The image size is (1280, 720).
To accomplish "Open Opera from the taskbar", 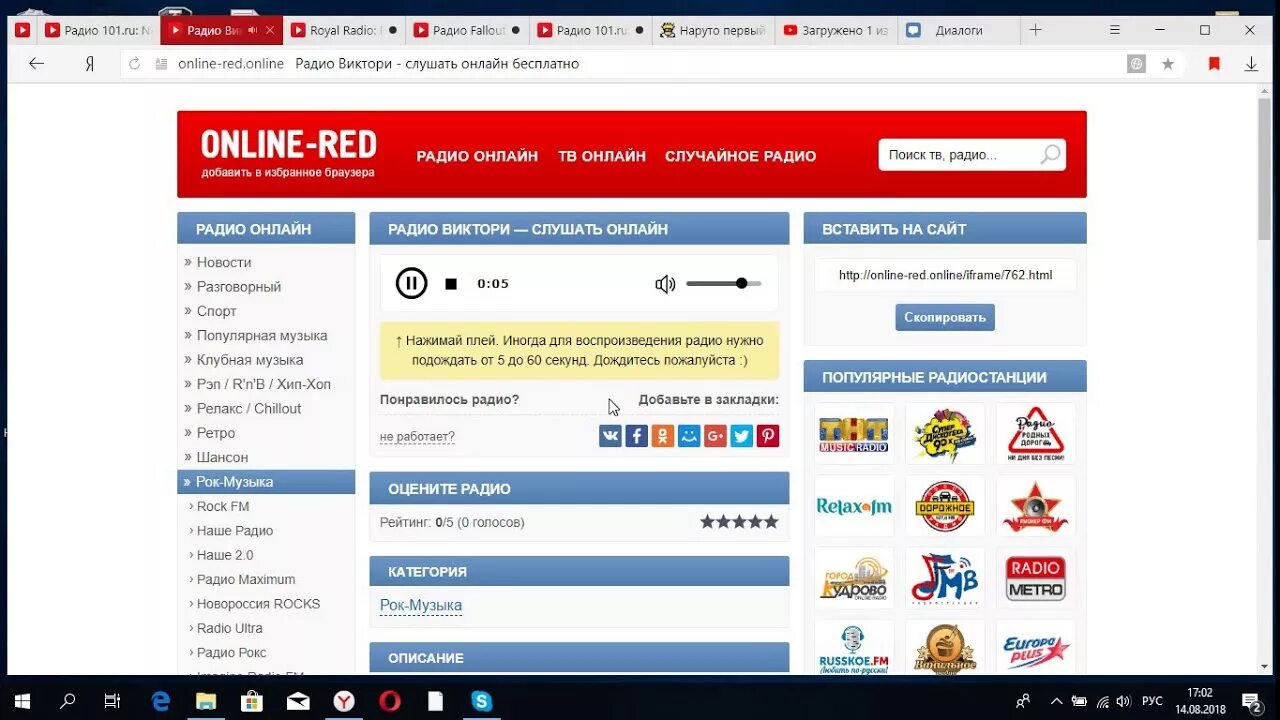I will click(390, 701).
